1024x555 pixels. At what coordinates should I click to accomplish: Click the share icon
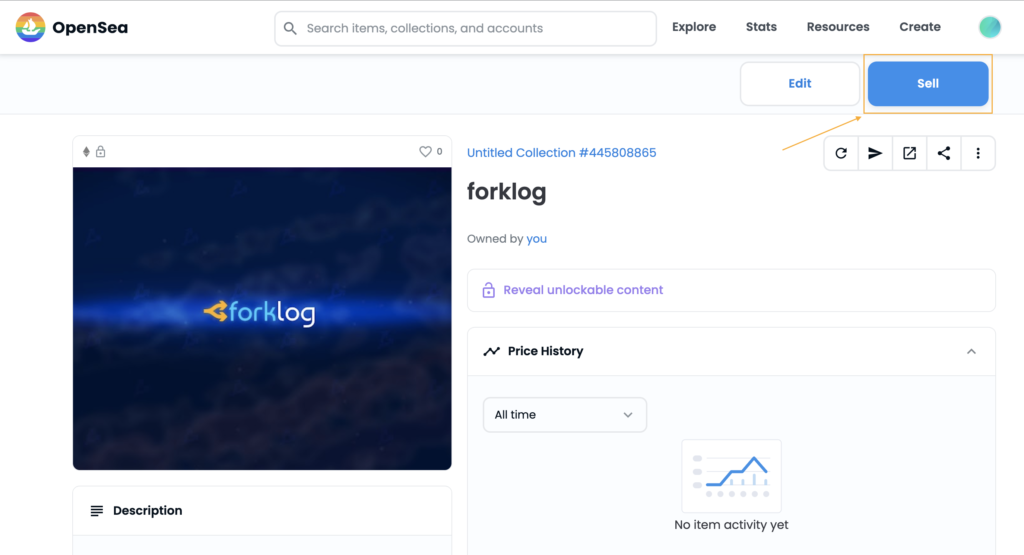pos(944,153)
